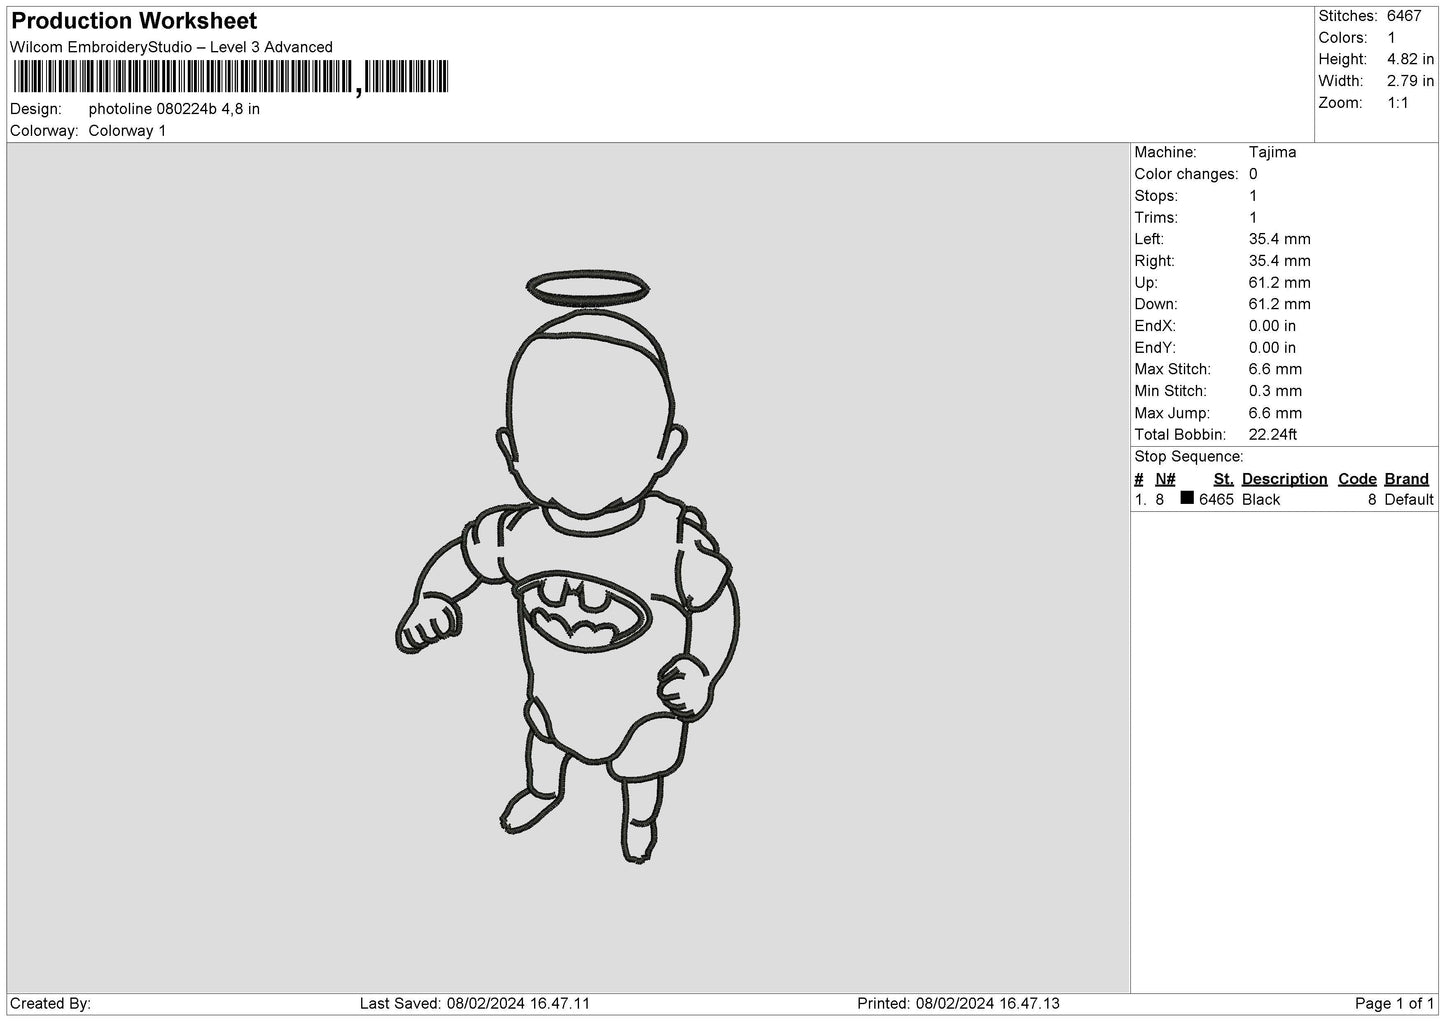Click the Left value 35.4 mm
Image resolution: width=1445 pixels, height=1021 pixels.
[x=1279, y=239]
